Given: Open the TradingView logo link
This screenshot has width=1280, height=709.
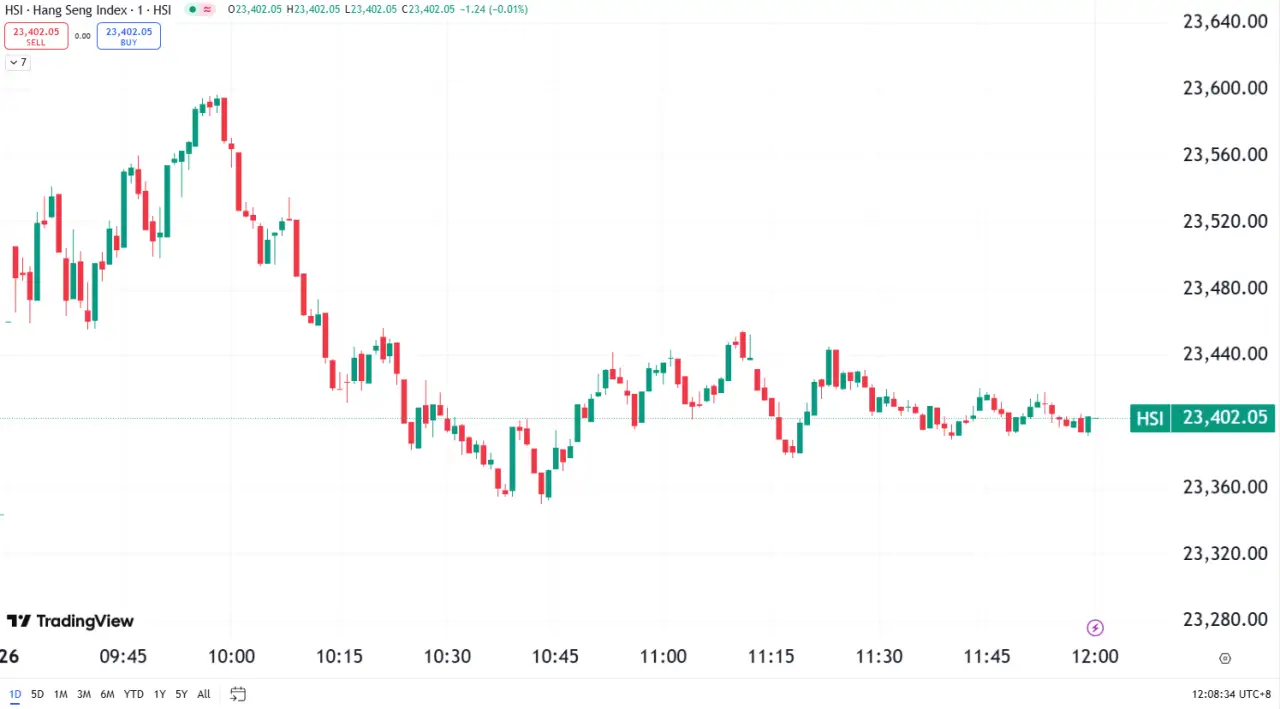Looking at the screenshot, I should [70, 621].
